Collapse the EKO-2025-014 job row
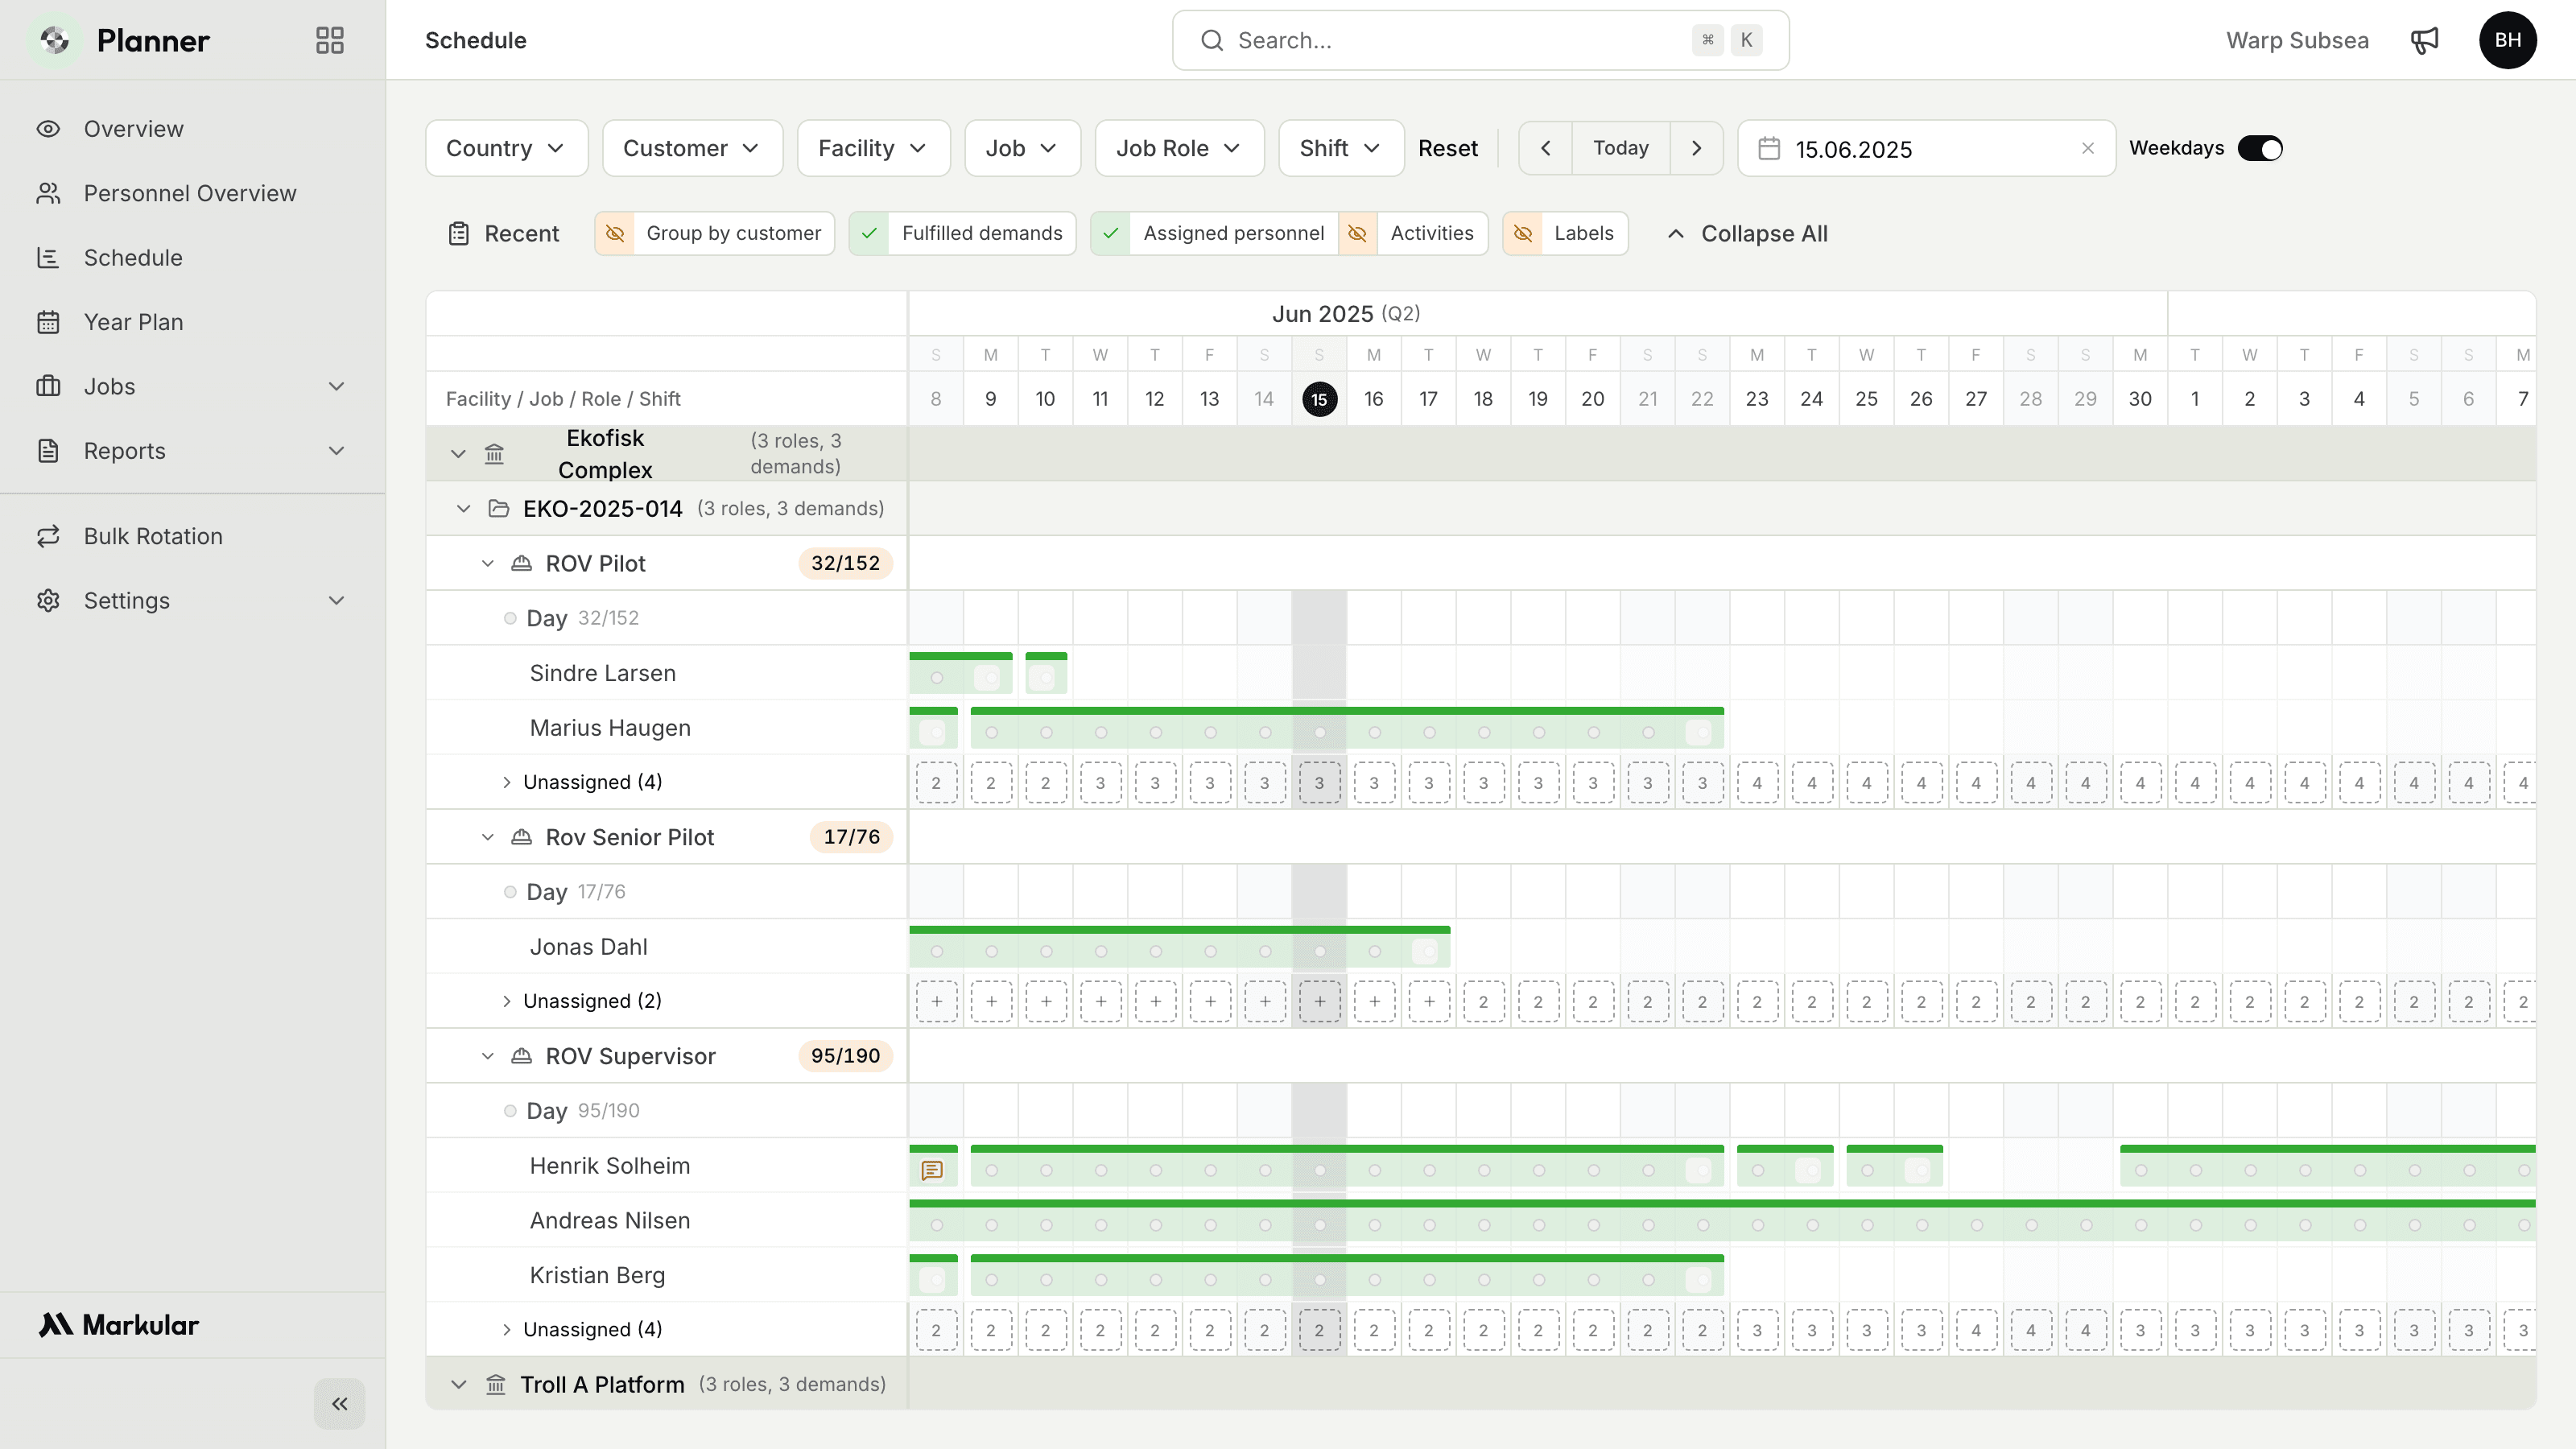Image resolution: width=2576 pixels, height=1449 pixels. (463, 509)
